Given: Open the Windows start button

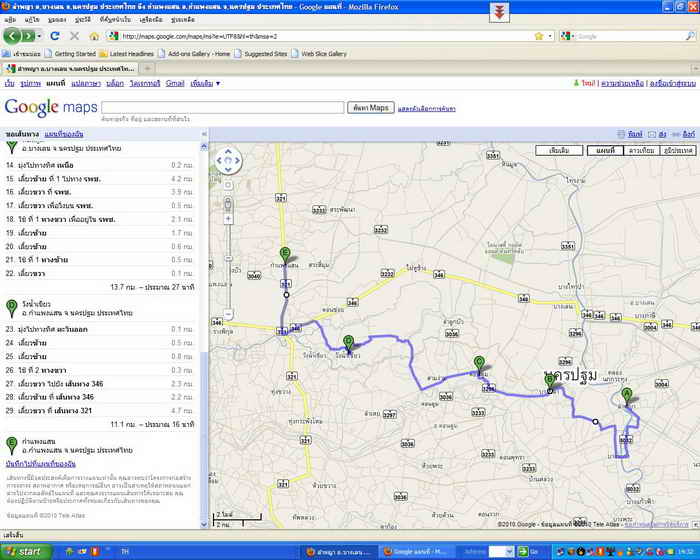Looking at the screenshot, I should [25, 552].
